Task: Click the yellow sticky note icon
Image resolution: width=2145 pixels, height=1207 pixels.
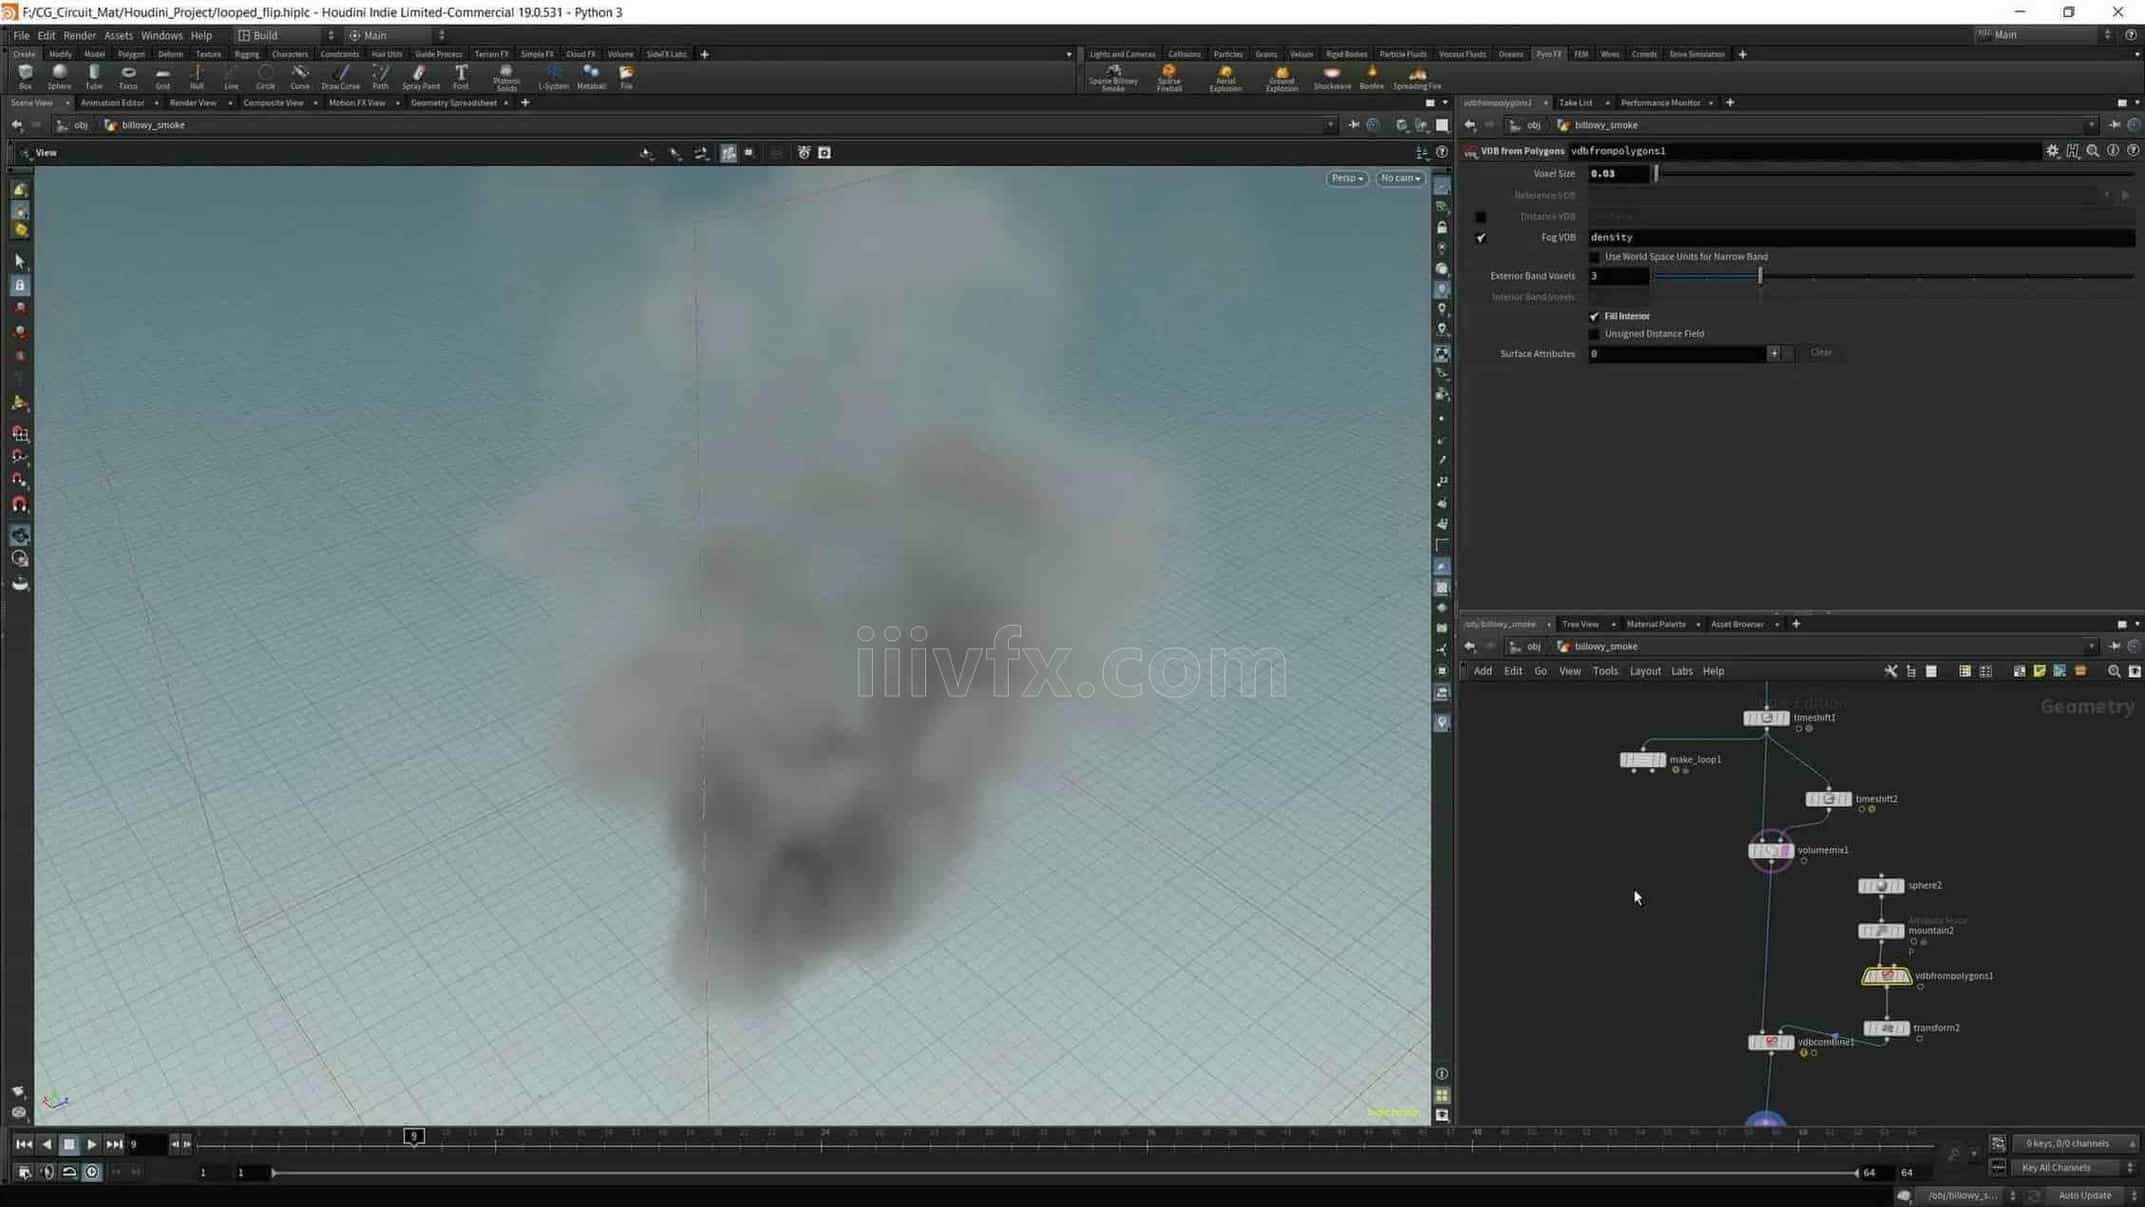Action: pyautogui.click(x=2039, y=671)
